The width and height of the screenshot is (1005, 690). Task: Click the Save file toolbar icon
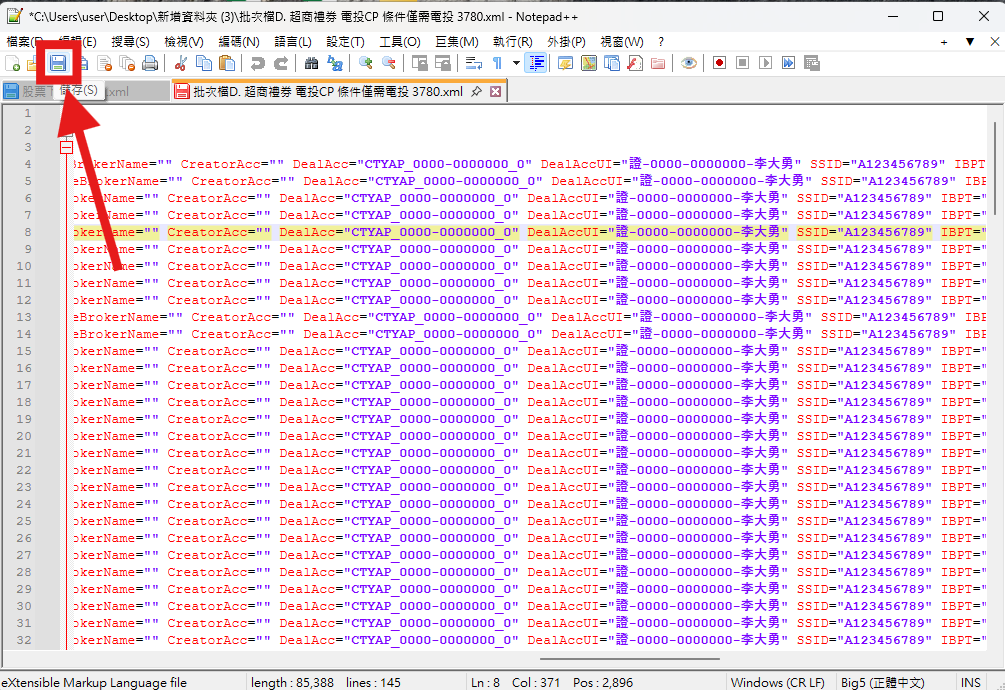(x=58, y=63)
